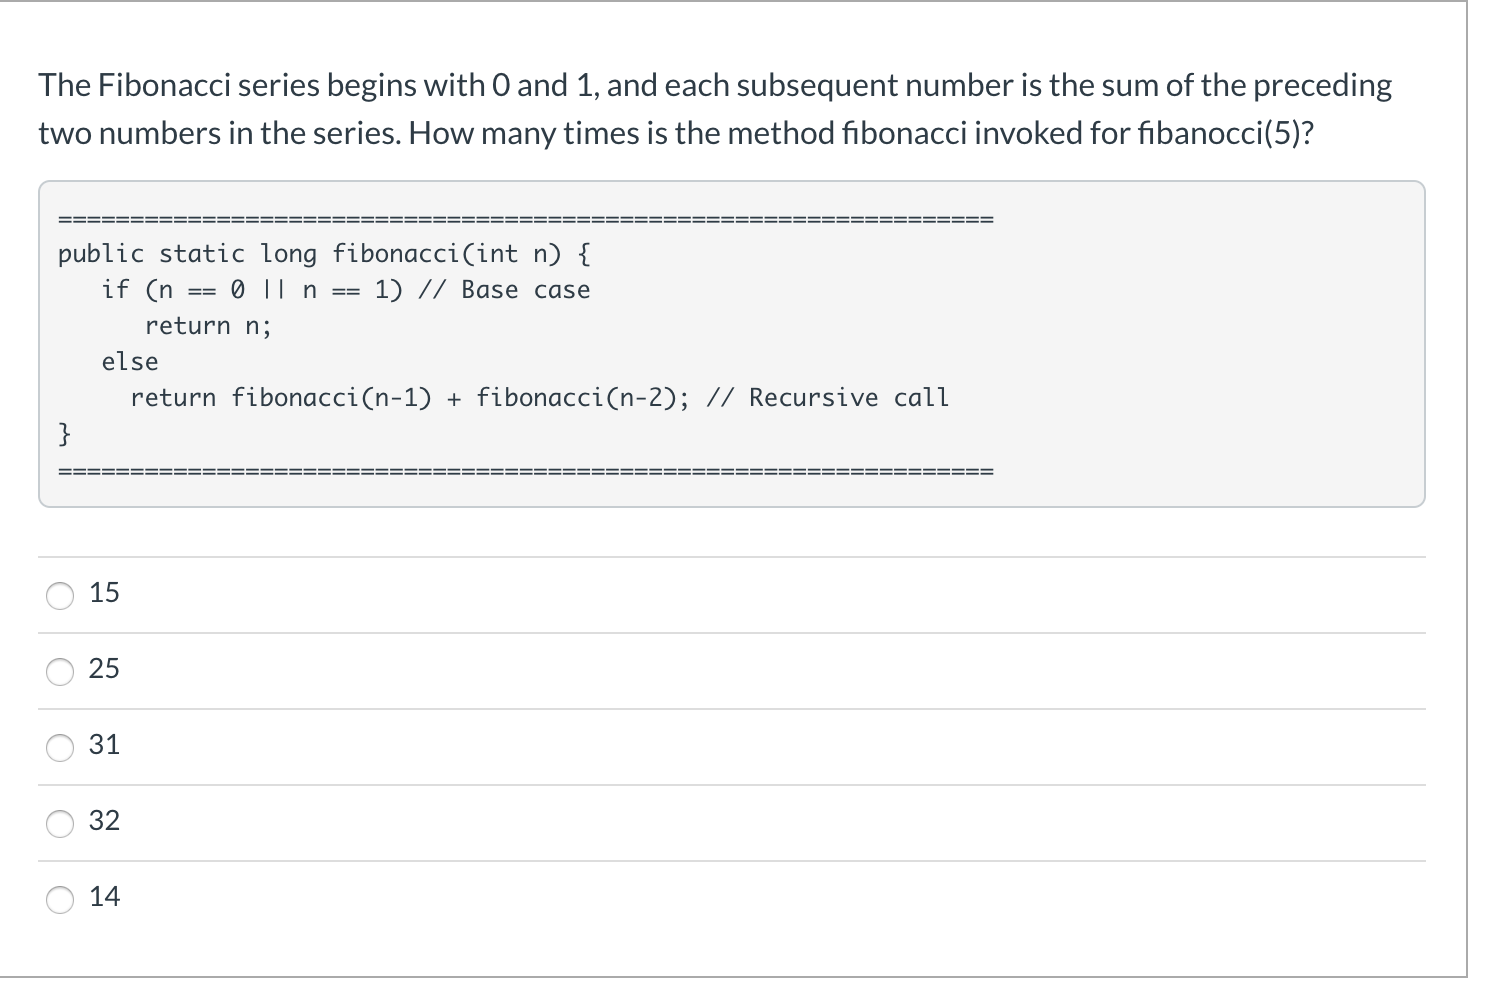Click the answer label text 15
Viewport: 1486px width, 1006px height.
[x=104, y=593]
